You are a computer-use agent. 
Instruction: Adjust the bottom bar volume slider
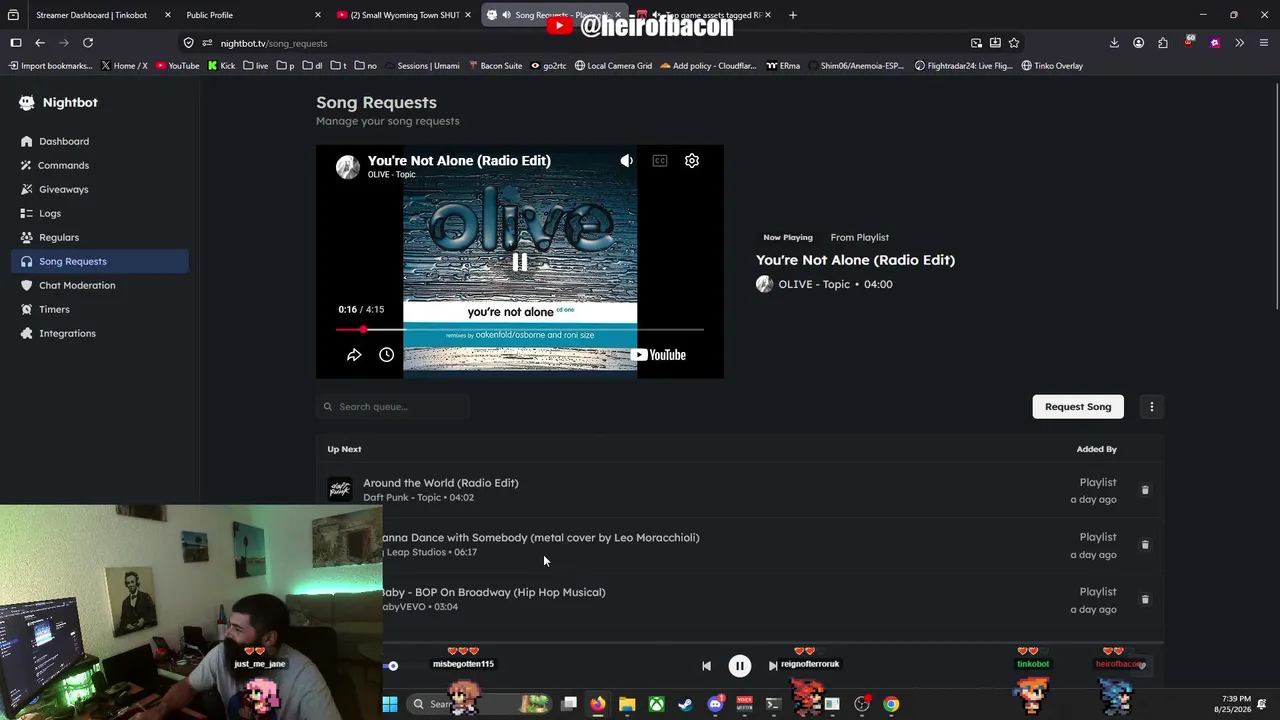pos(392,666)
